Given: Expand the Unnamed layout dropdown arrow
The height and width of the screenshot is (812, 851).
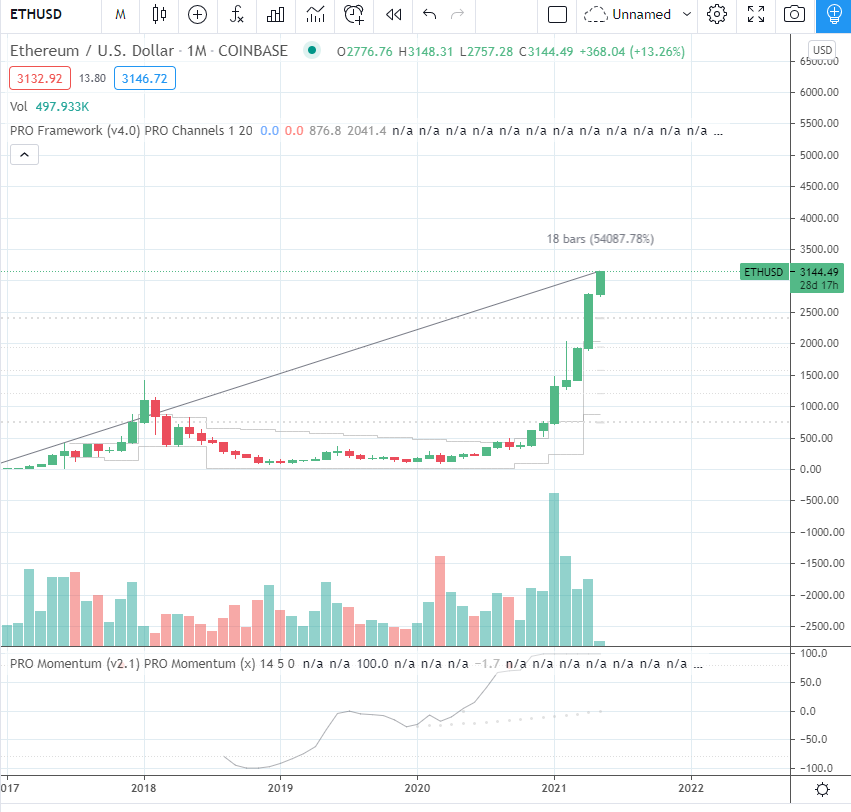Looking at the screenshot, I should coord(686,14).
